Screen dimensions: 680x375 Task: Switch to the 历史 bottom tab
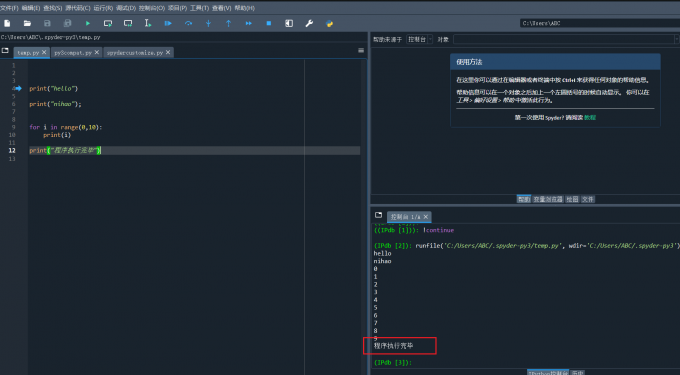pyautogui.click(x=578, y=372)
